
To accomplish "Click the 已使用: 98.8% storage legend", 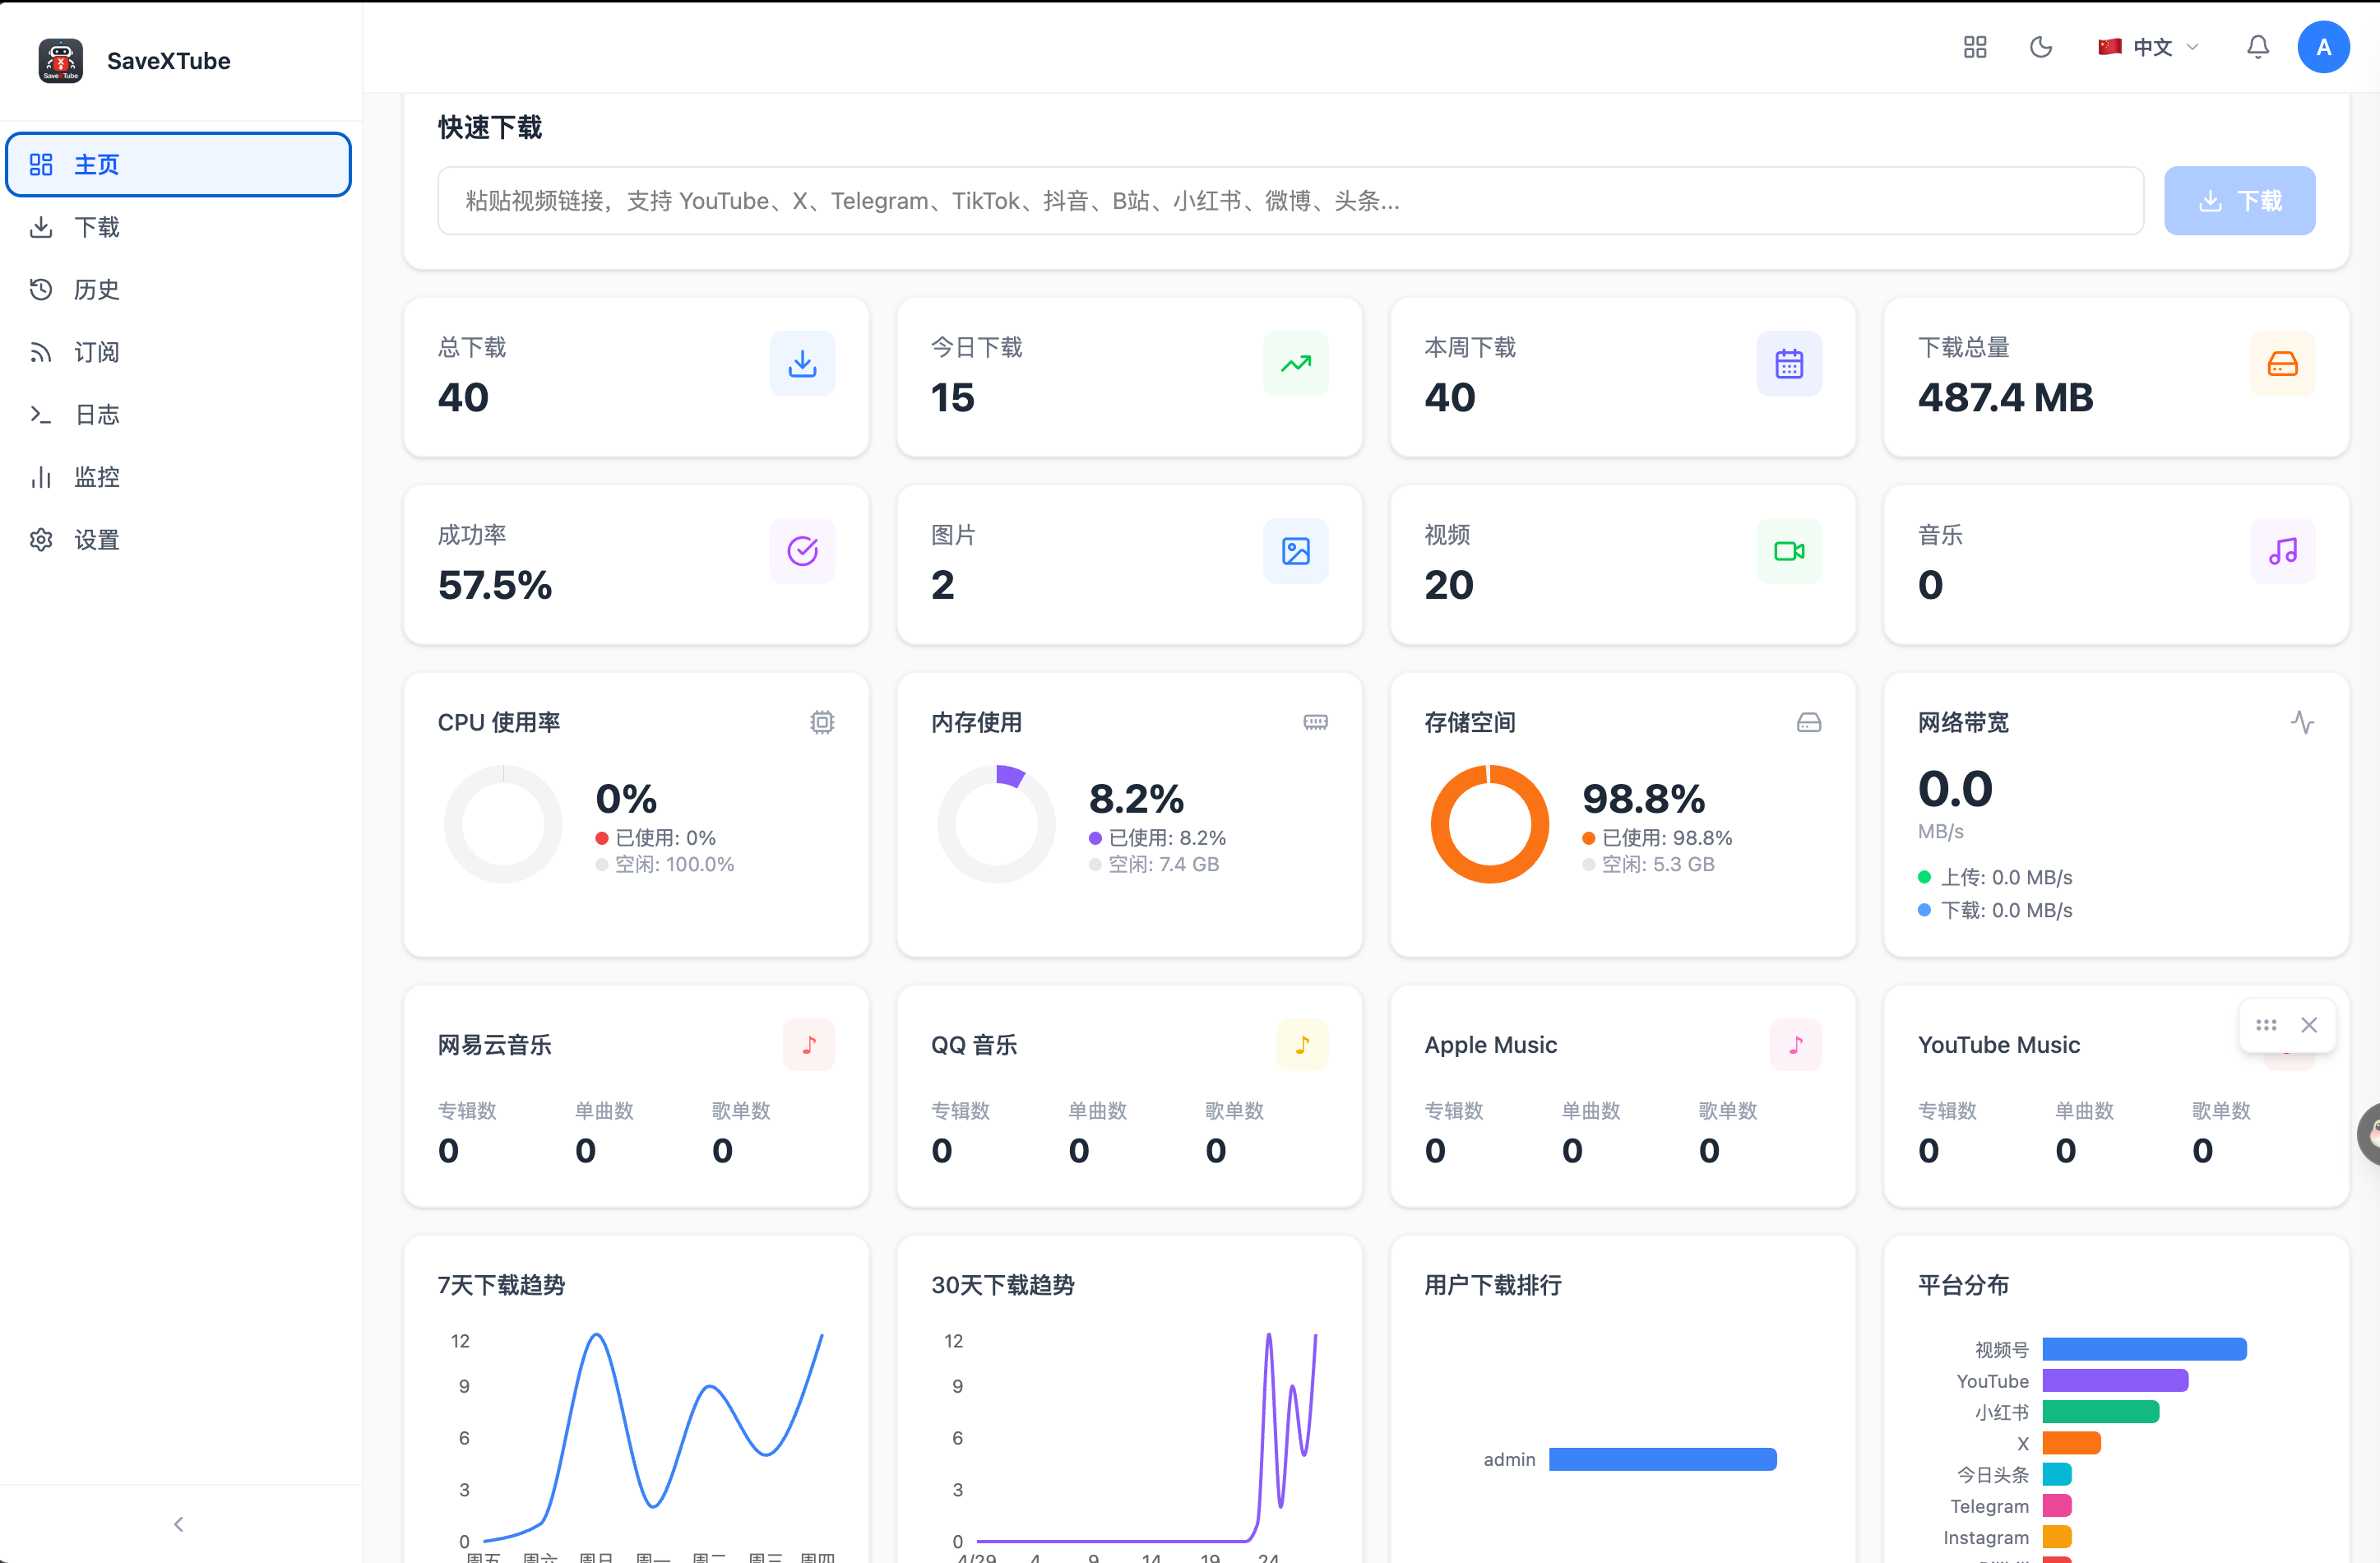I will pyautogui.click(x=1657, y=838).
